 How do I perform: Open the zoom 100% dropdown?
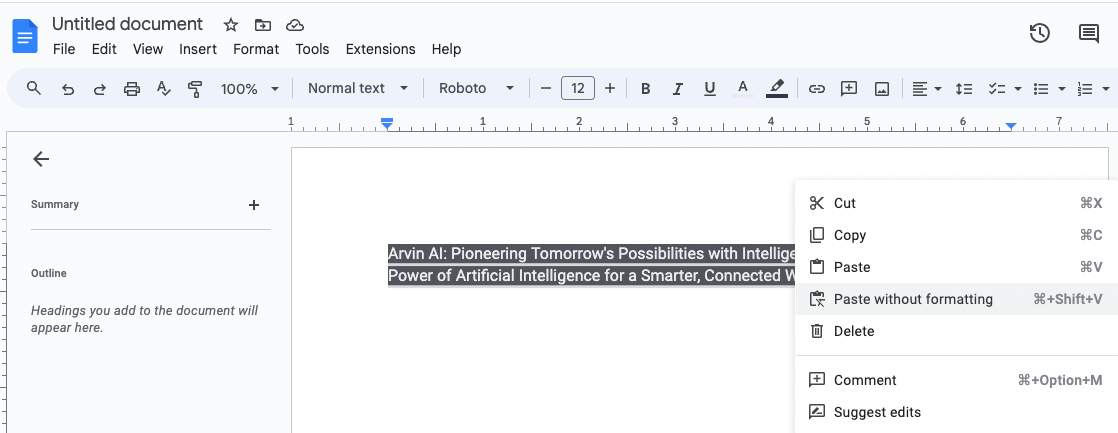(x=250, y=89)
